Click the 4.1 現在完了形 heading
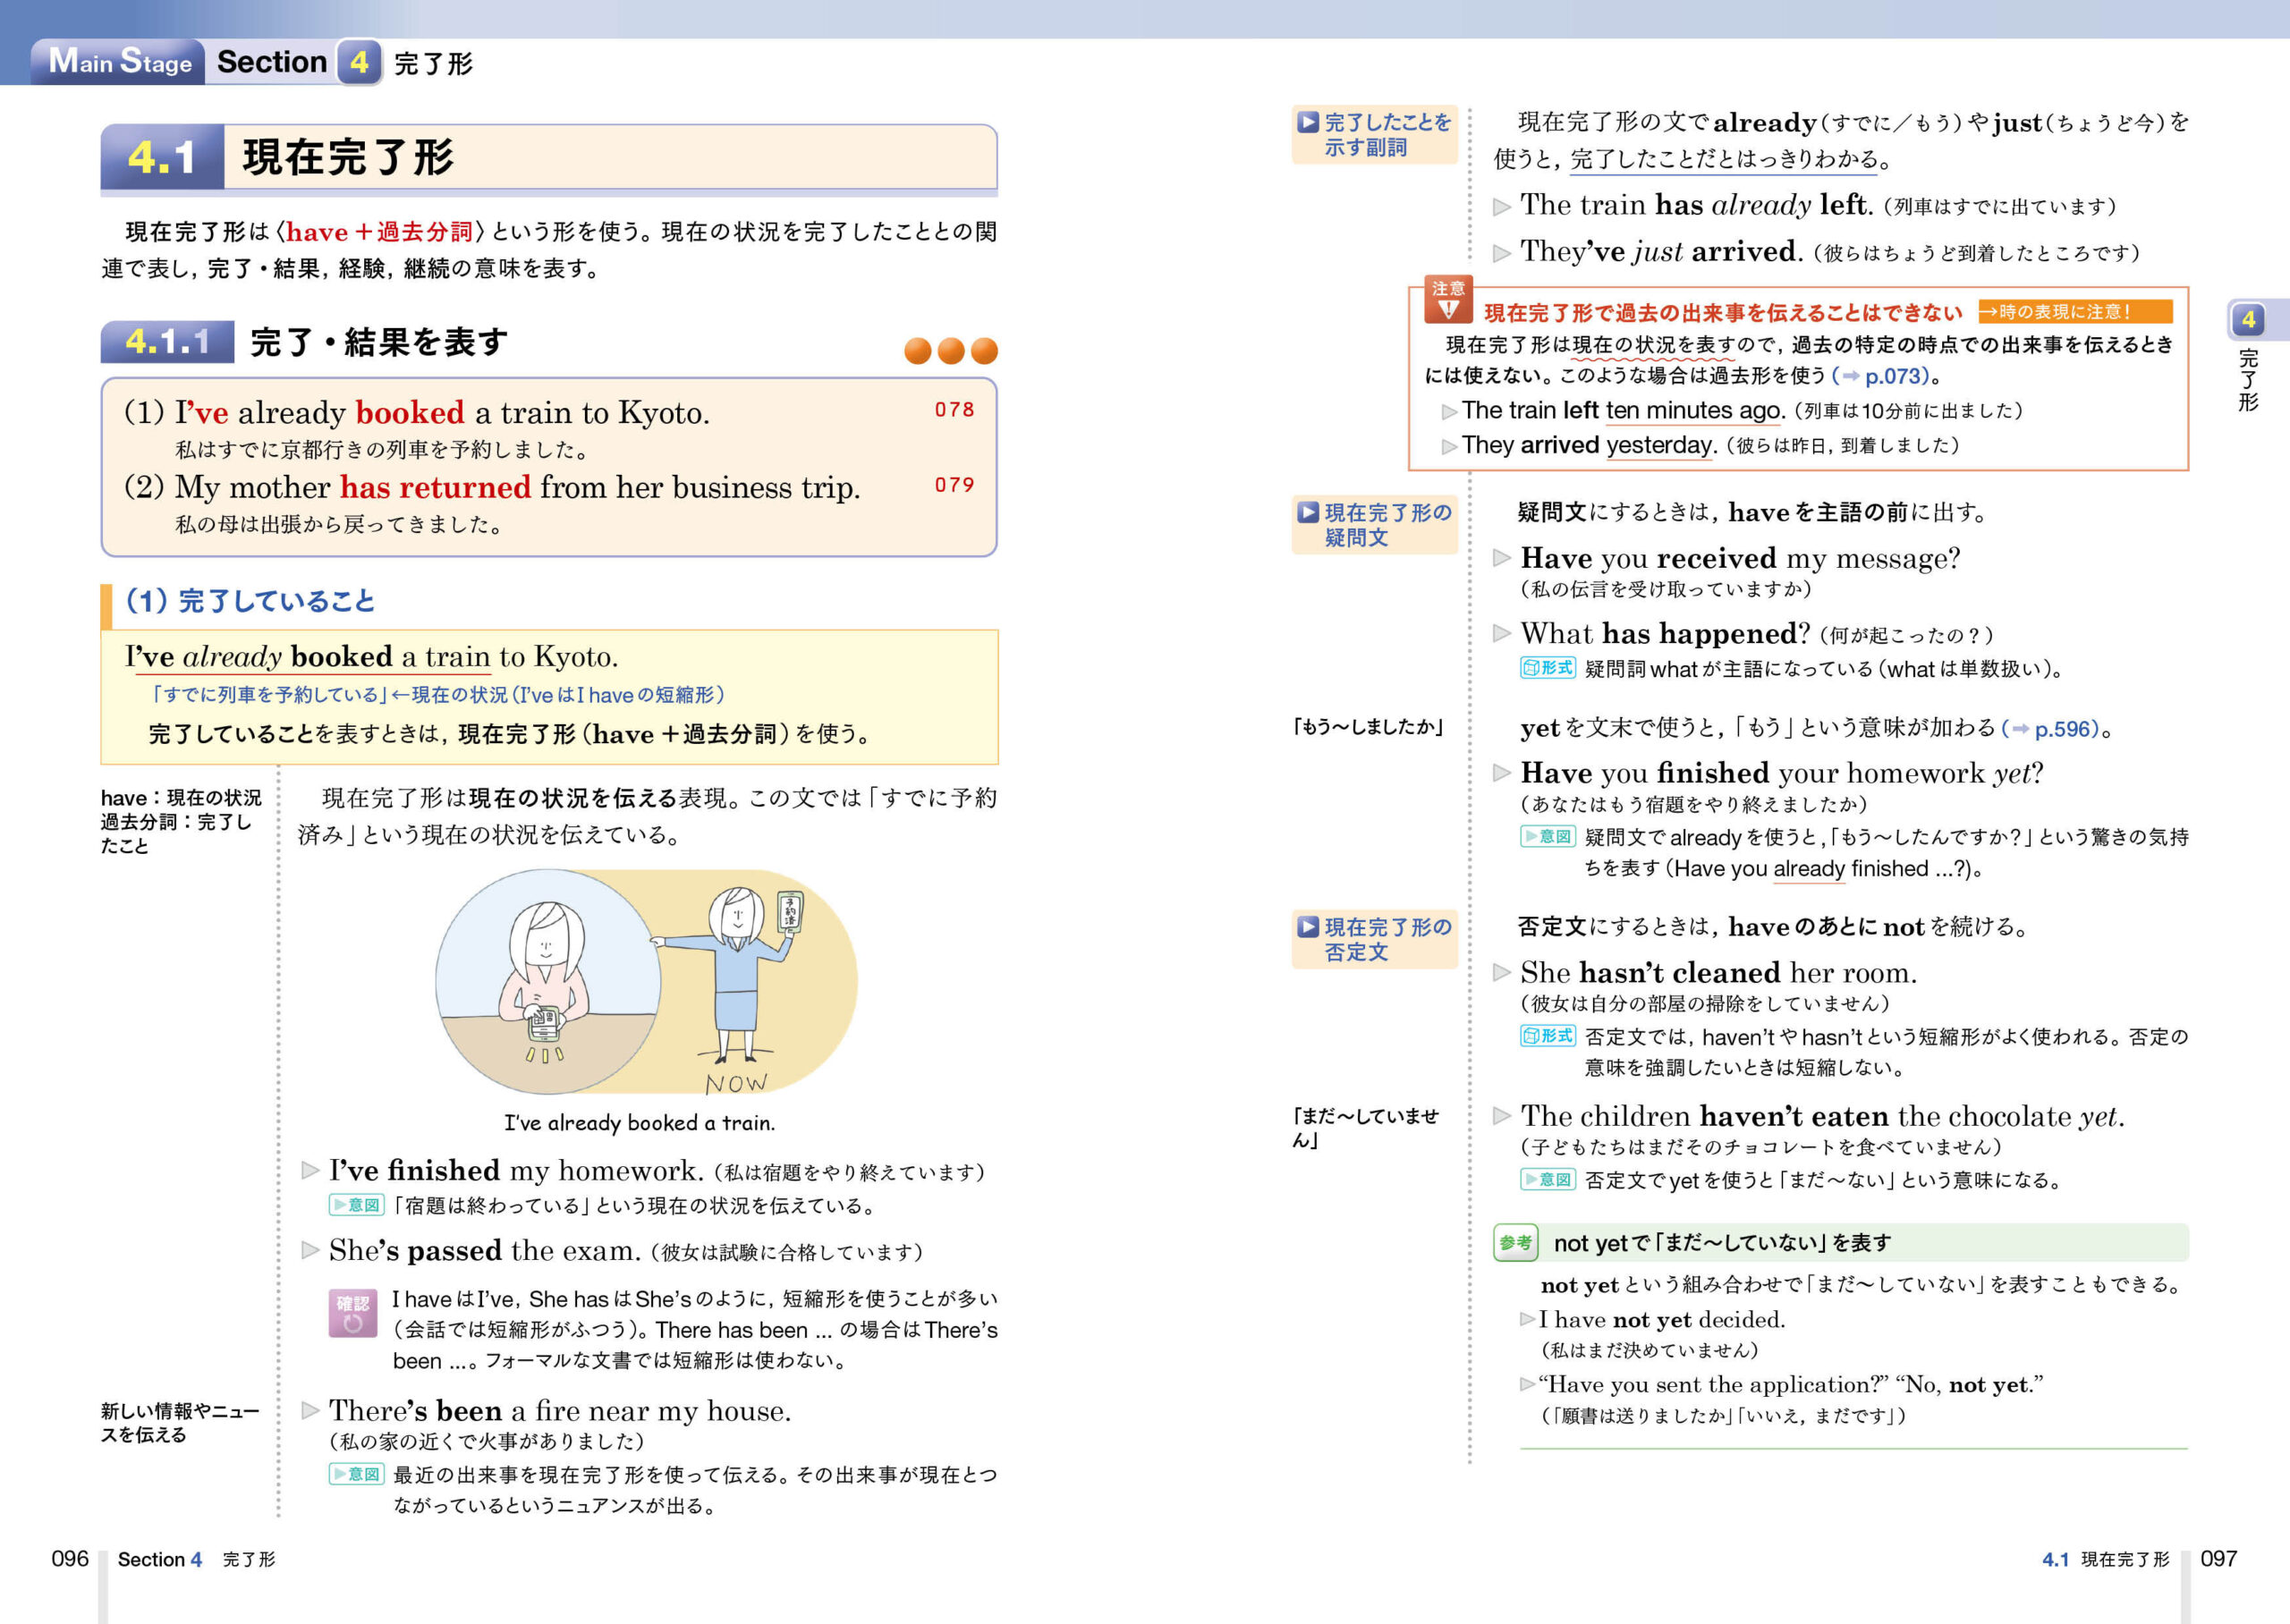 tap(549, 157)
